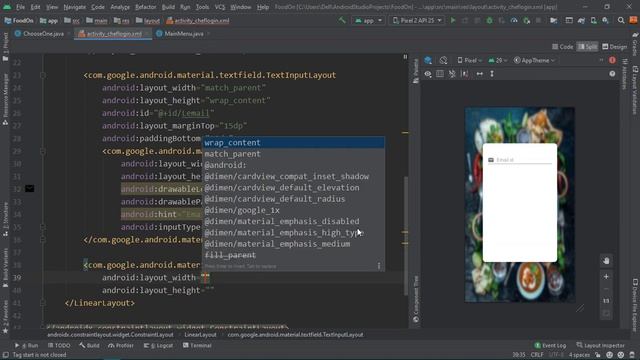Toggle view options eye icon in preview
This screenshot has width=640, height=360.
click(x=428, y=74)
